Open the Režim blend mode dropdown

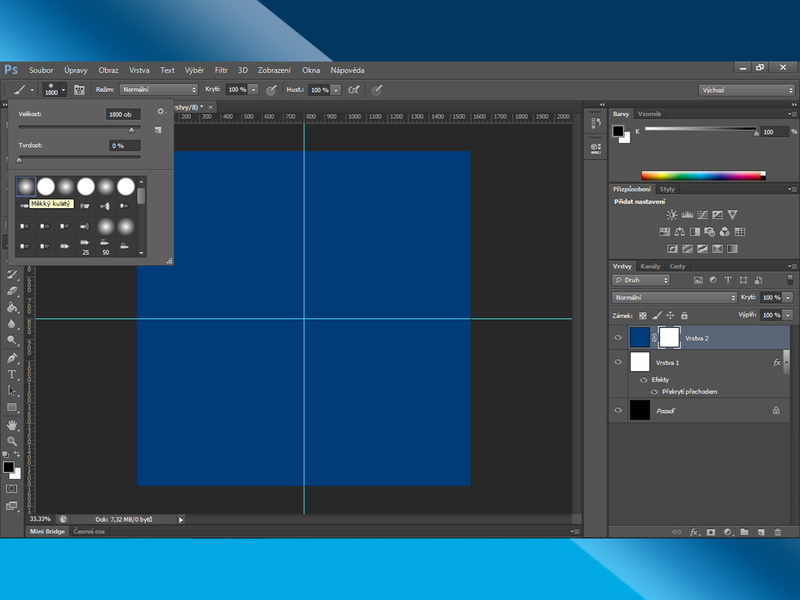[158, 89]
